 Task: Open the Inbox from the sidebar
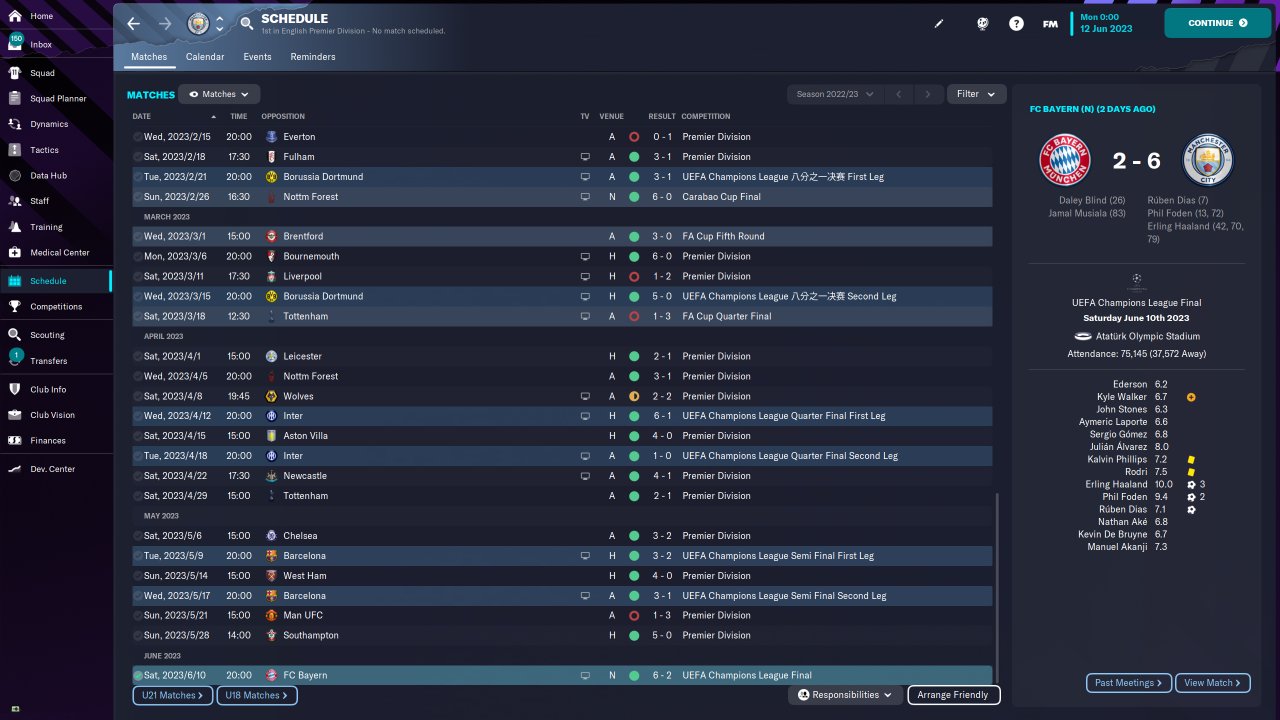pos(42,45)
